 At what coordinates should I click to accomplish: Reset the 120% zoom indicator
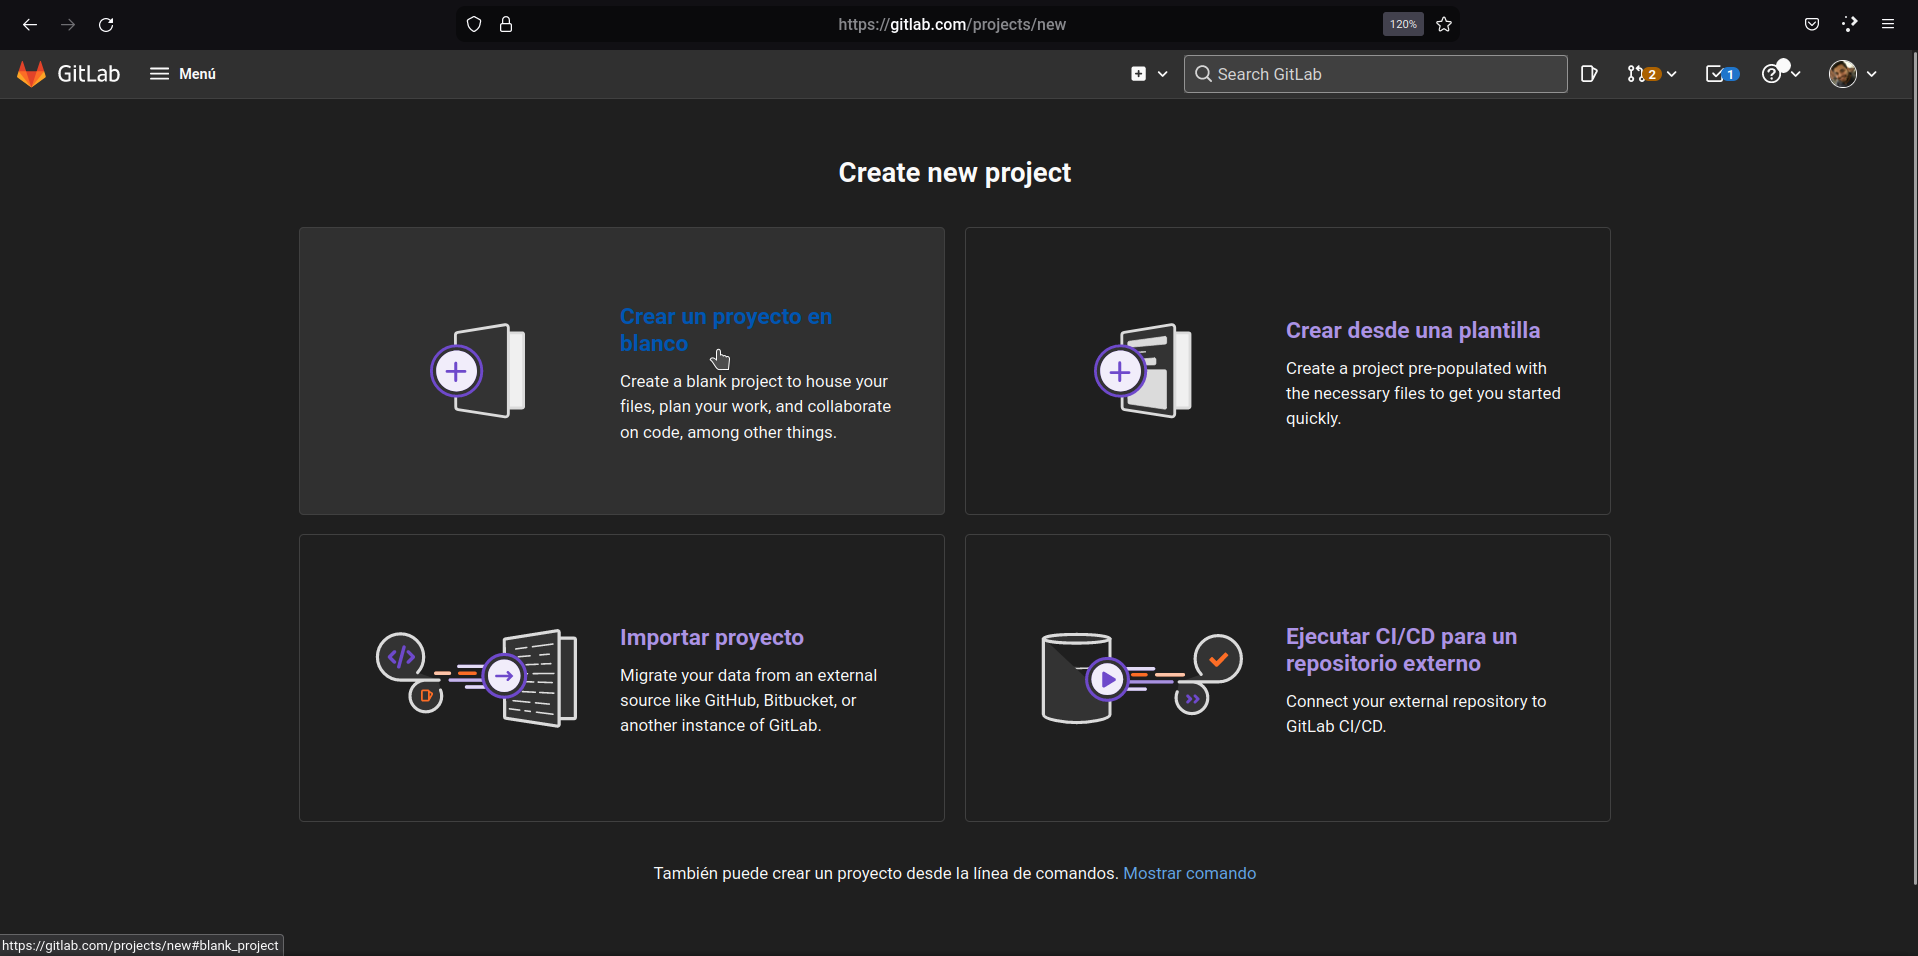(x=1403, y=24)
